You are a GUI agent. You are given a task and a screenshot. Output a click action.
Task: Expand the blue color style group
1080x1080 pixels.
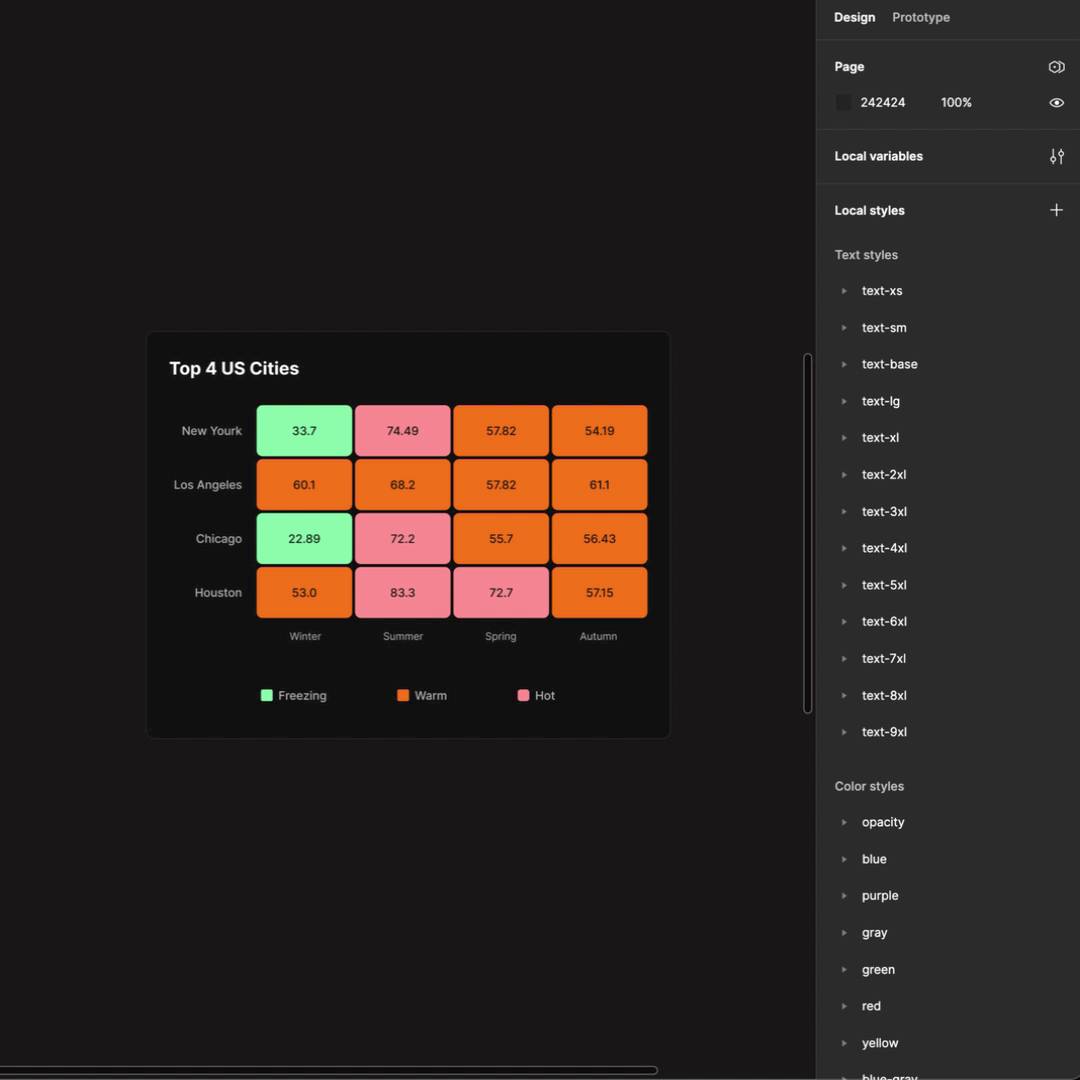click(845, 859)
